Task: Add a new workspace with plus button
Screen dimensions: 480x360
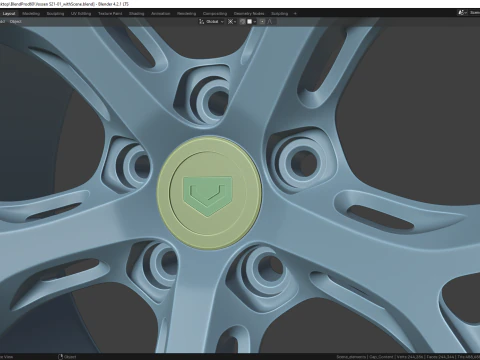Action: tap(295, 14)
